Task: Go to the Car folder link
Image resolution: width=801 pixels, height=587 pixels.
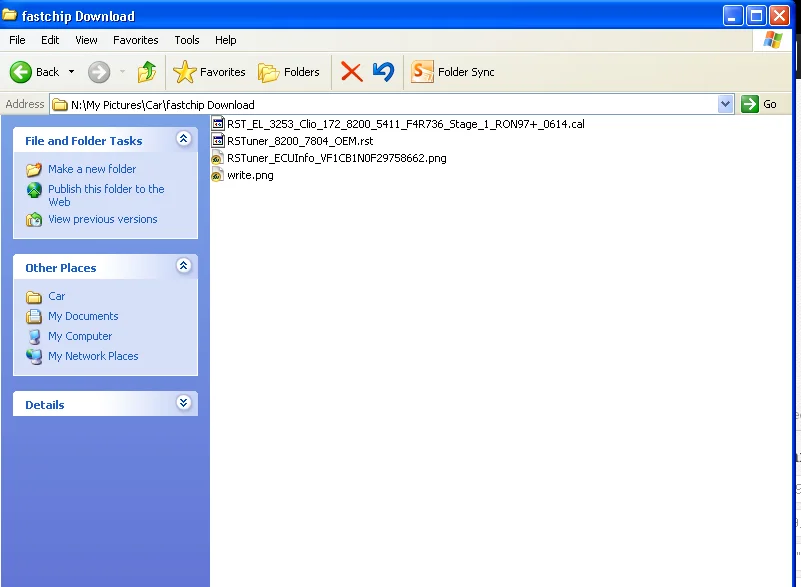Action: [57, 296]
